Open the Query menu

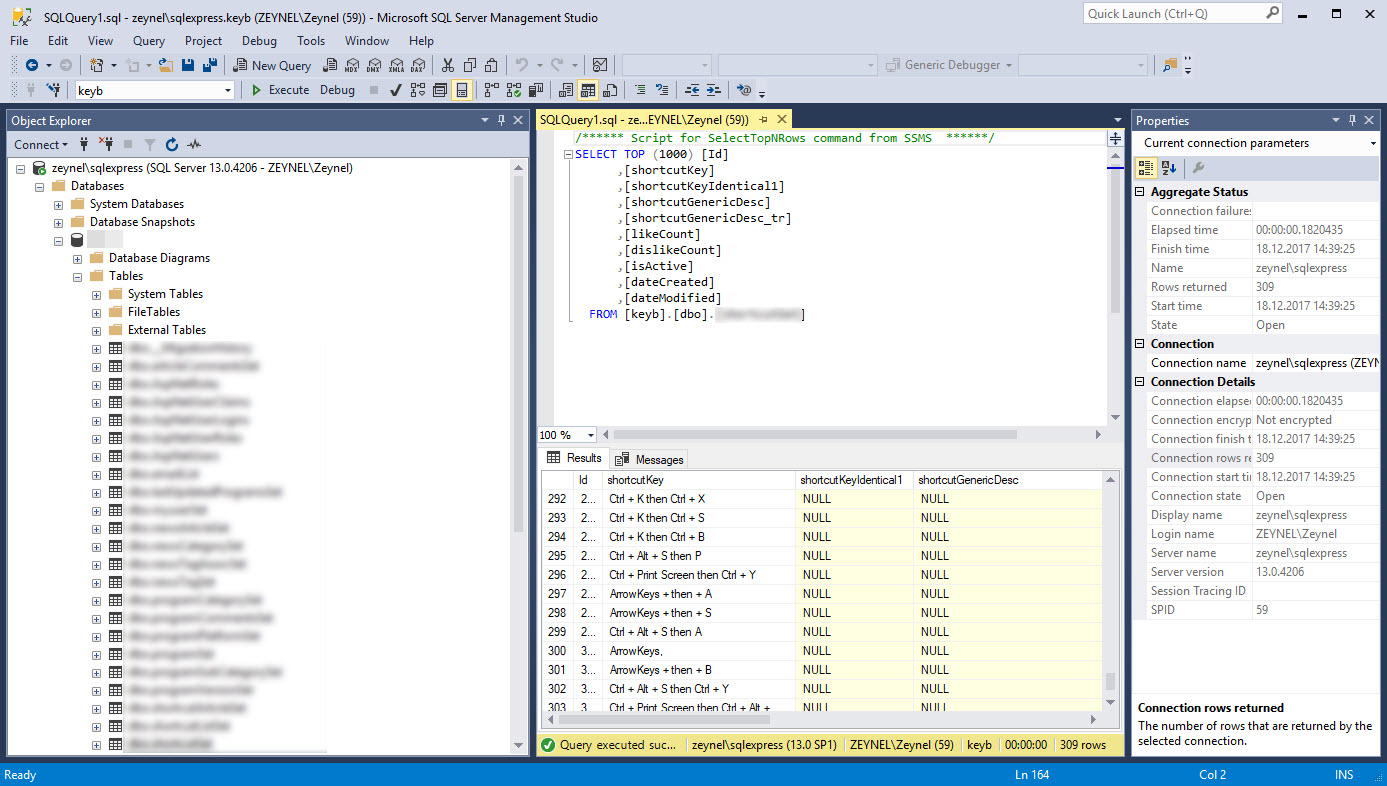(x=149, y=41)
